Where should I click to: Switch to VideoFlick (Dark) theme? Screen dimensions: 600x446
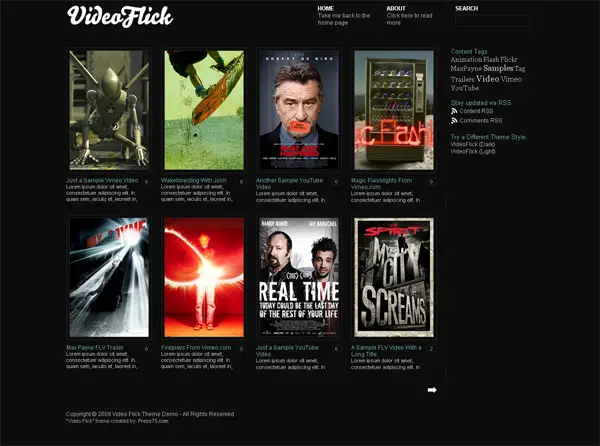[x=473, y=145]
